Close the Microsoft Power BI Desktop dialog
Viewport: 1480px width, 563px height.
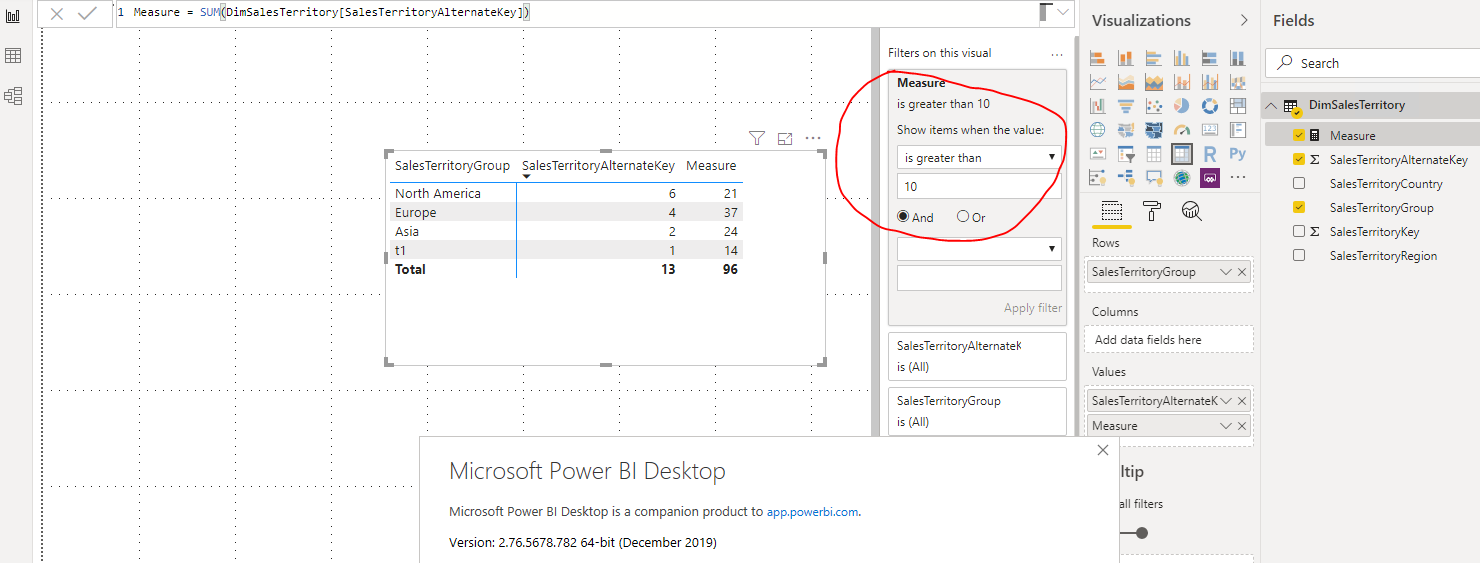pyautogui.click(x=1103, y=451)
